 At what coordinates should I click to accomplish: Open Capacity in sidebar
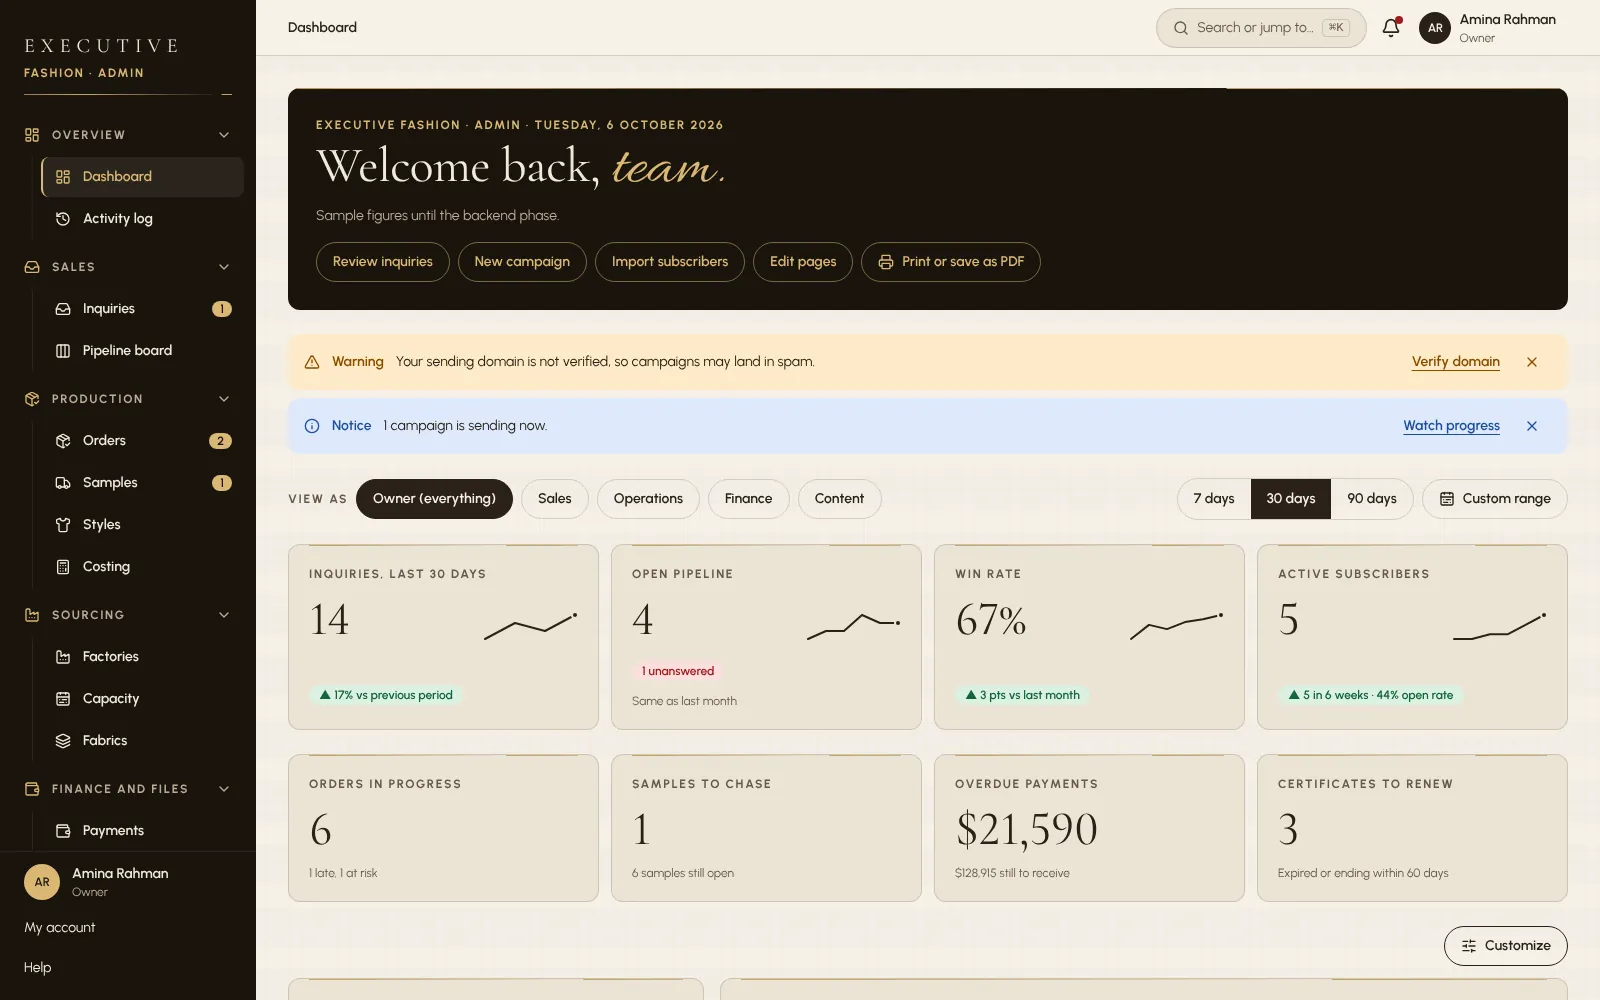tap(142, 699)
